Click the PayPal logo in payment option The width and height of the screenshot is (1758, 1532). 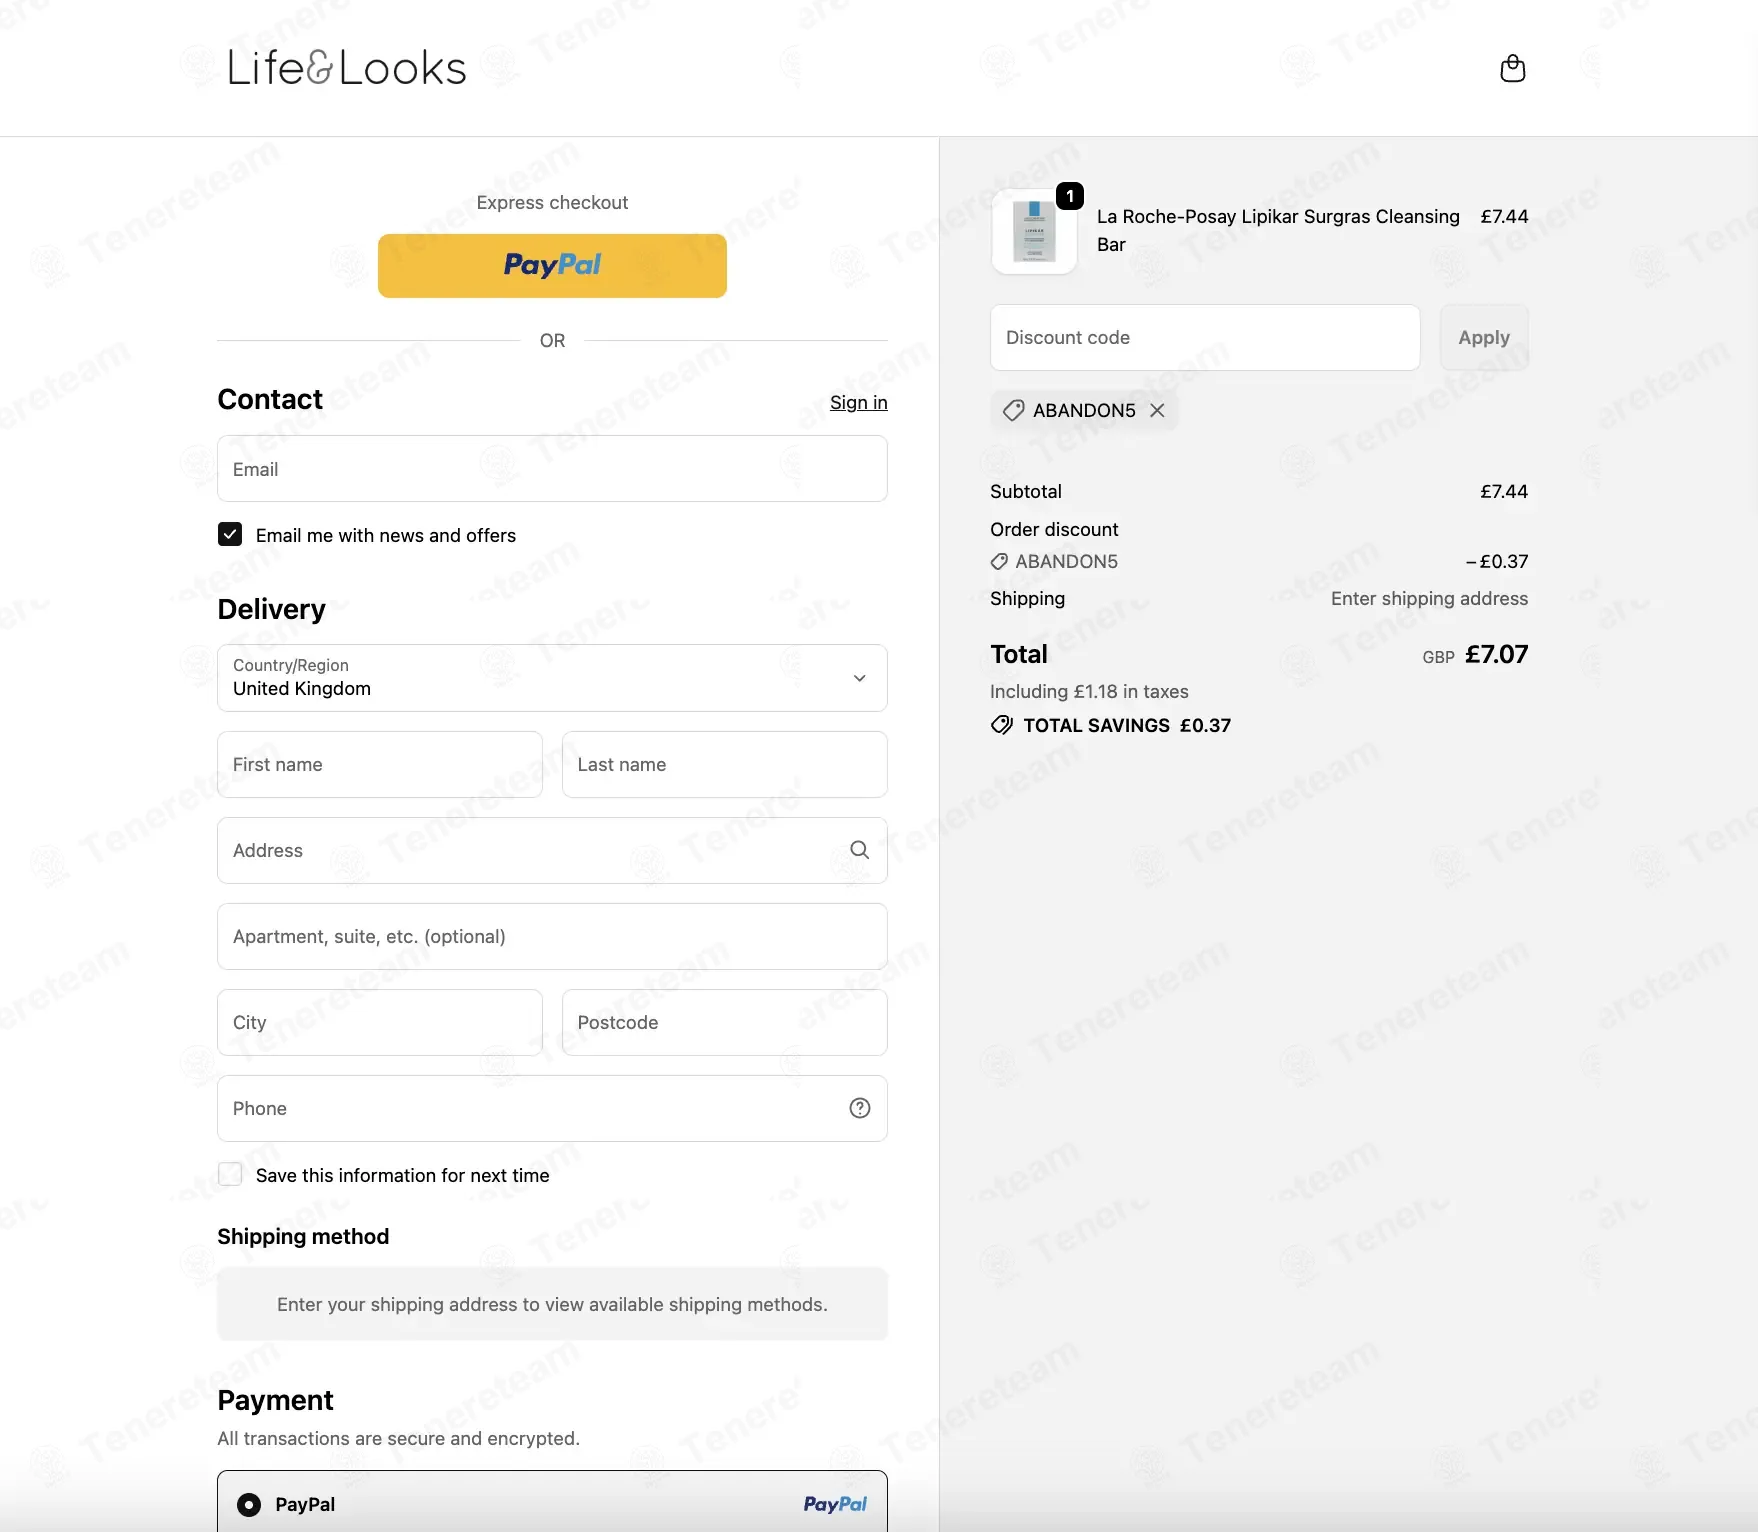[835, 1504]
